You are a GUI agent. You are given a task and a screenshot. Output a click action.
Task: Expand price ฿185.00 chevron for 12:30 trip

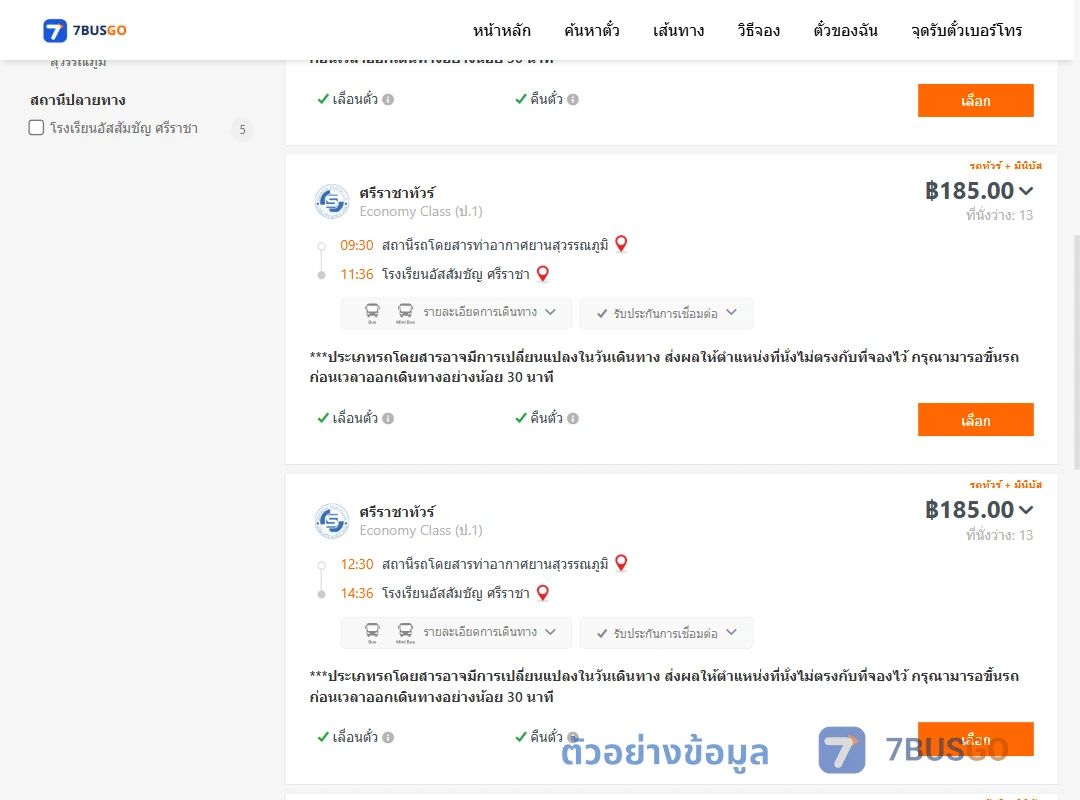point(1026,510)
